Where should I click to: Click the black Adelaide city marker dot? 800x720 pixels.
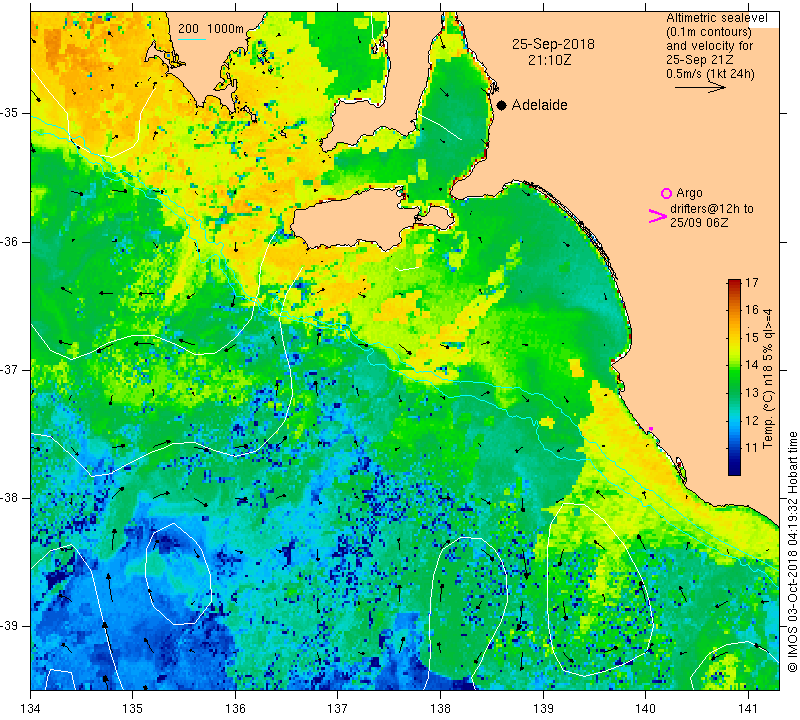coord(502,105)
